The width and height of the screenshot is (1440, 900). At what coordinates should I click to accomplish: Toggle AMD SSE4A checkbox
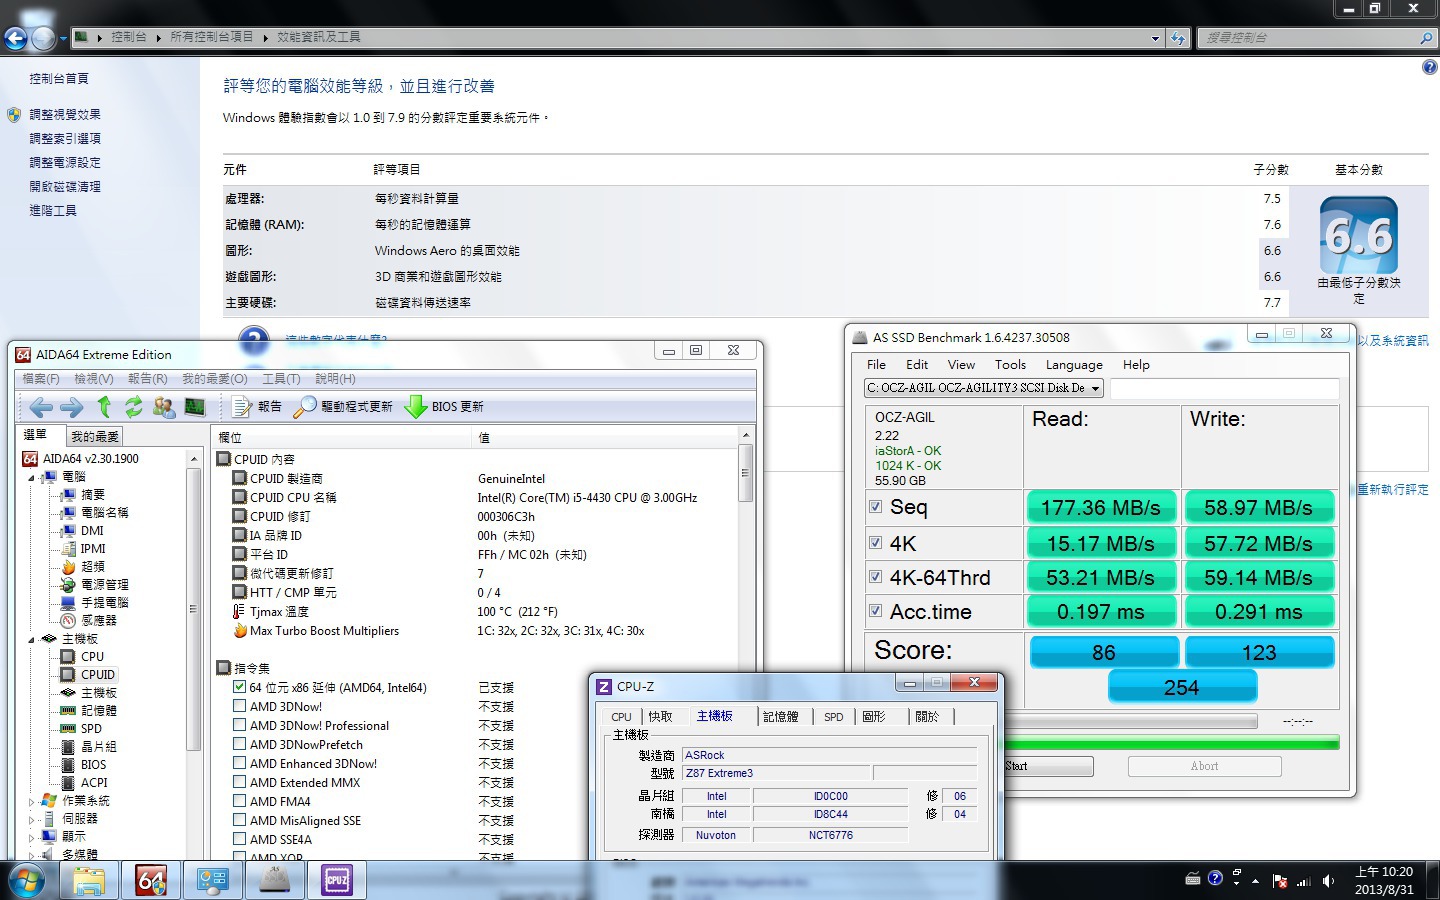(x=239, y=839)
